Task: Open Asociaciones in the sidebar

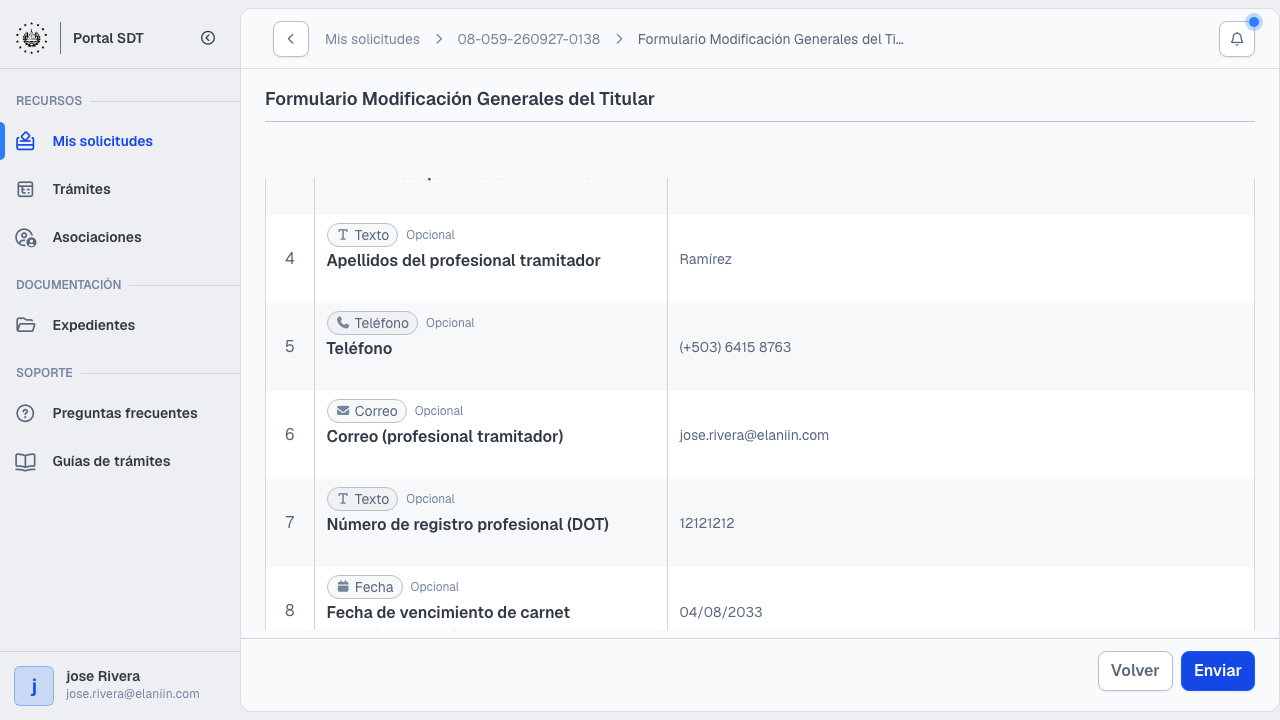Action: click(120, 237)
